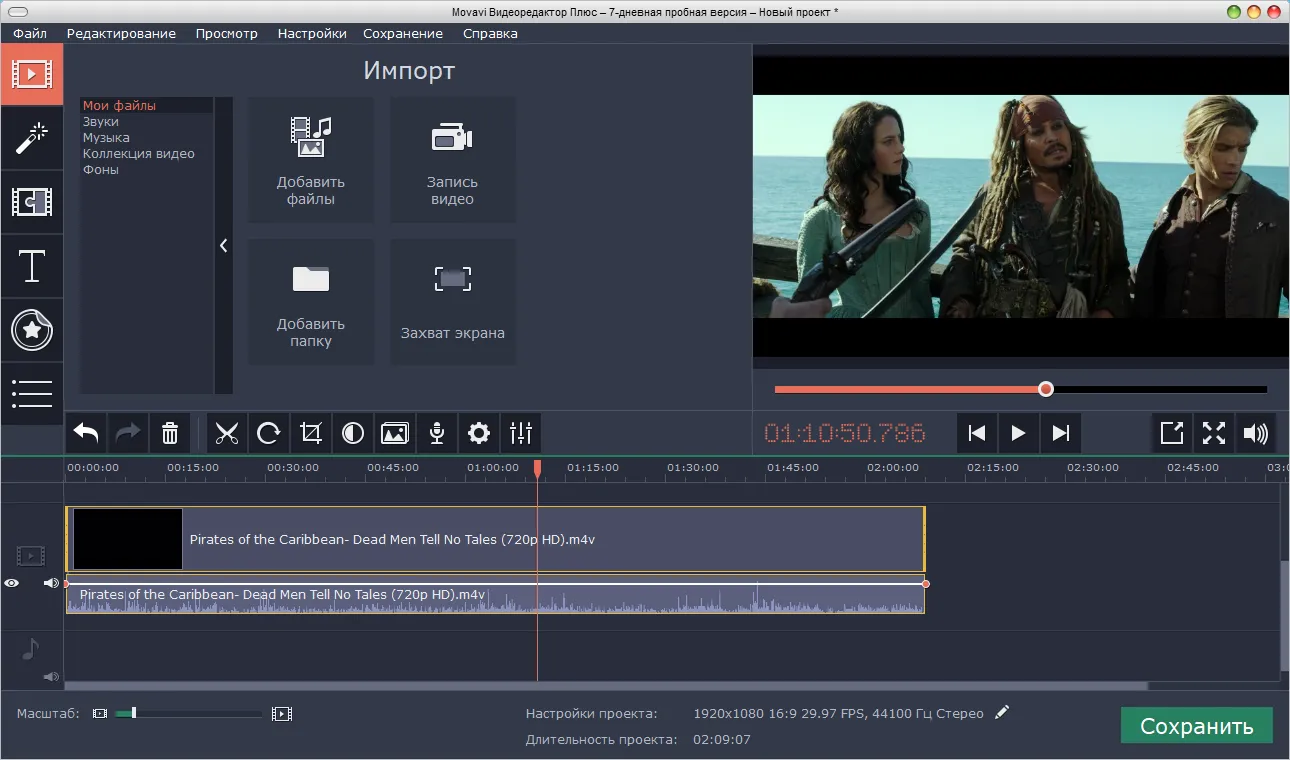The height and width of the screenshot is (760, 1290).
Task: Open the Сохранение menu
Action: 403,33
